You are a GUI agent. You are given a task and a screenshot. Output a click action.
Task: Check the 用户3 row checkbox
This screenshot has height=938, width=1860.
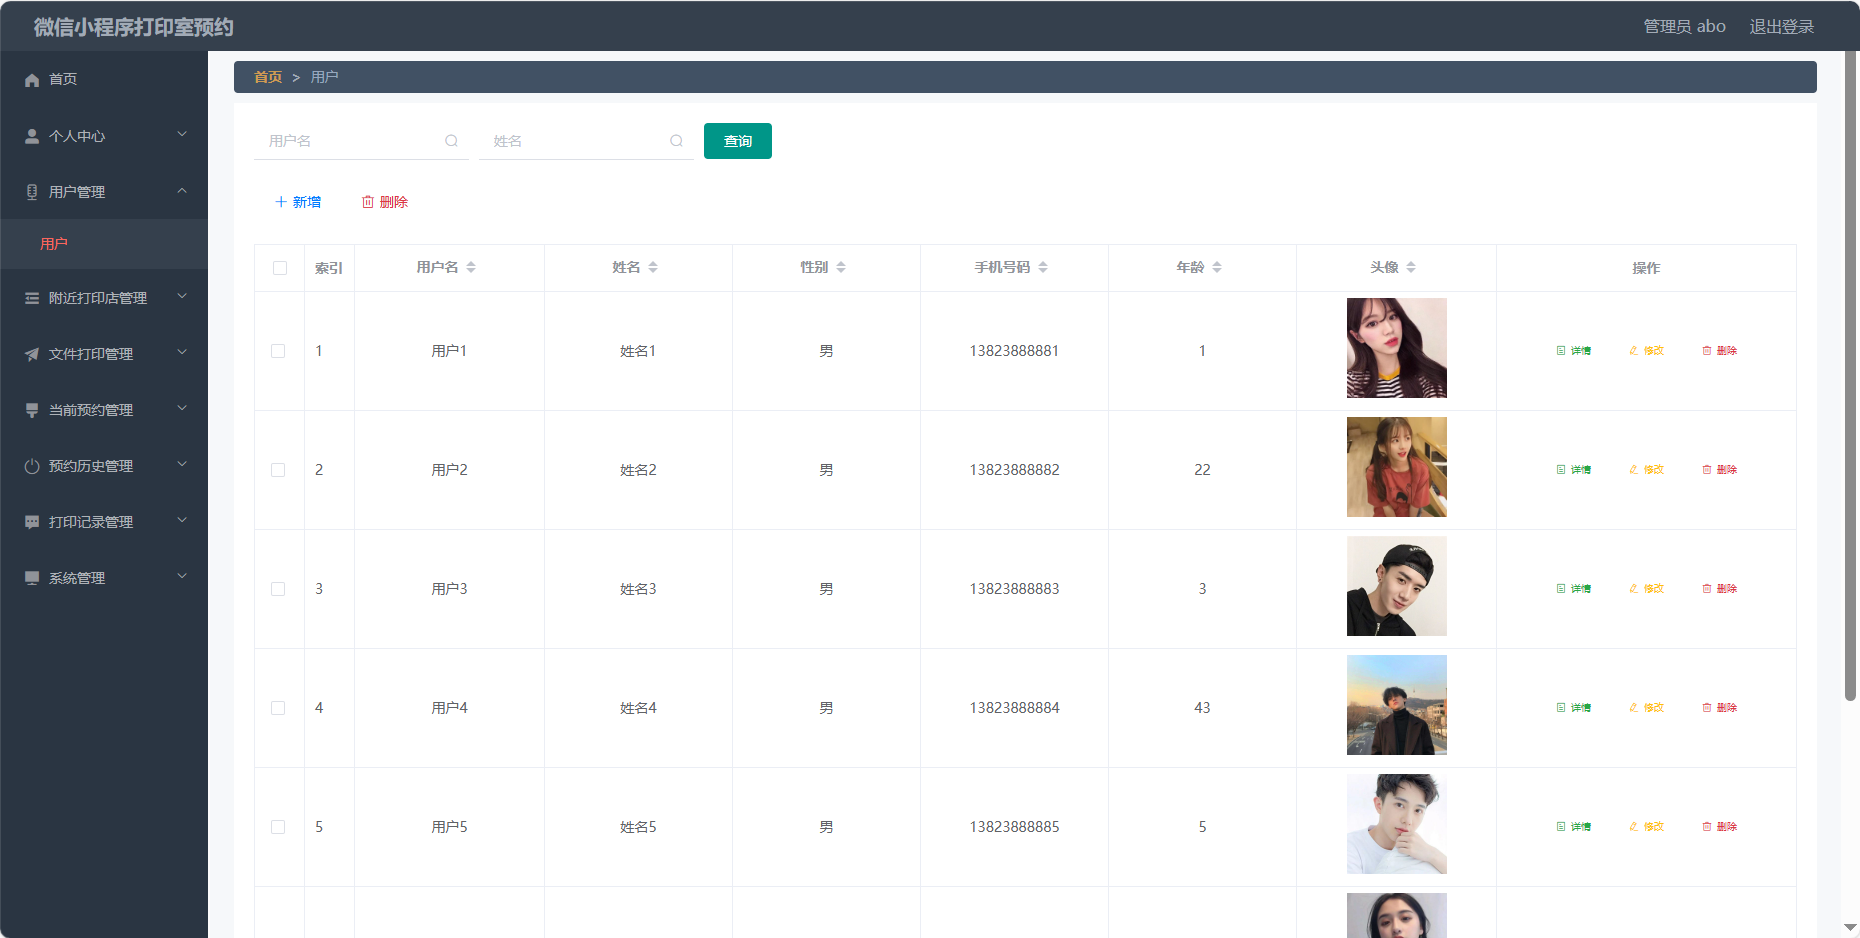[x=278, y=589]
